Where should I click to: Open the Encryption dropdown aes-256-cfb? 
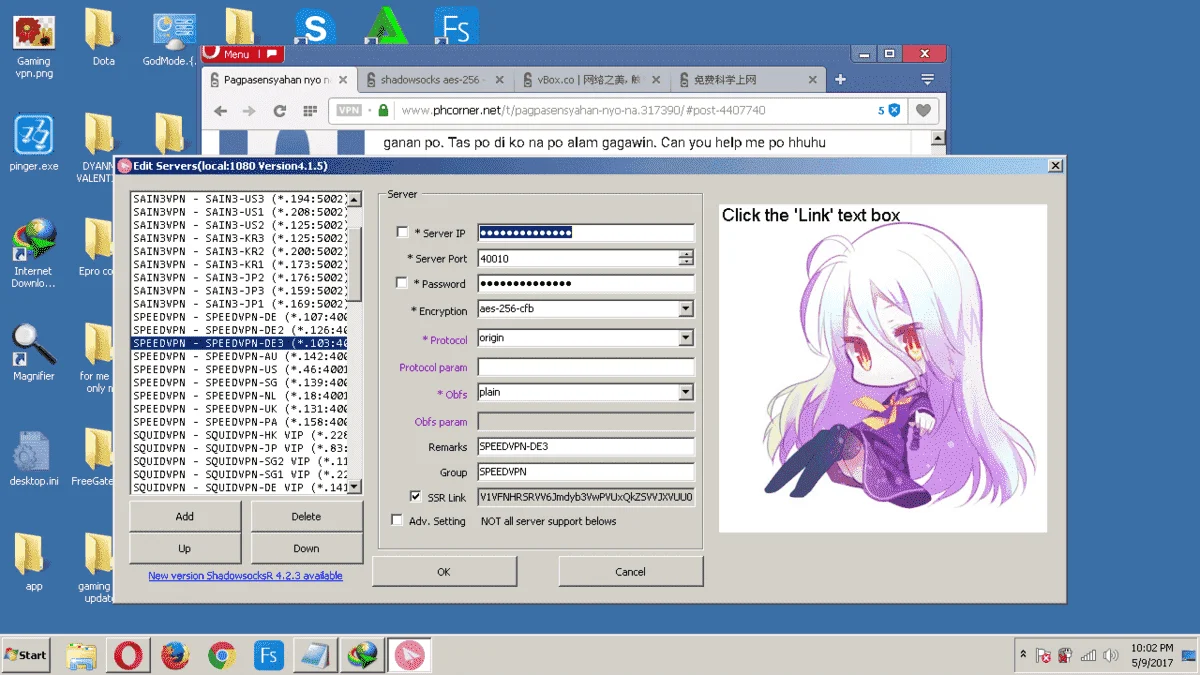(x=686, y=309)
